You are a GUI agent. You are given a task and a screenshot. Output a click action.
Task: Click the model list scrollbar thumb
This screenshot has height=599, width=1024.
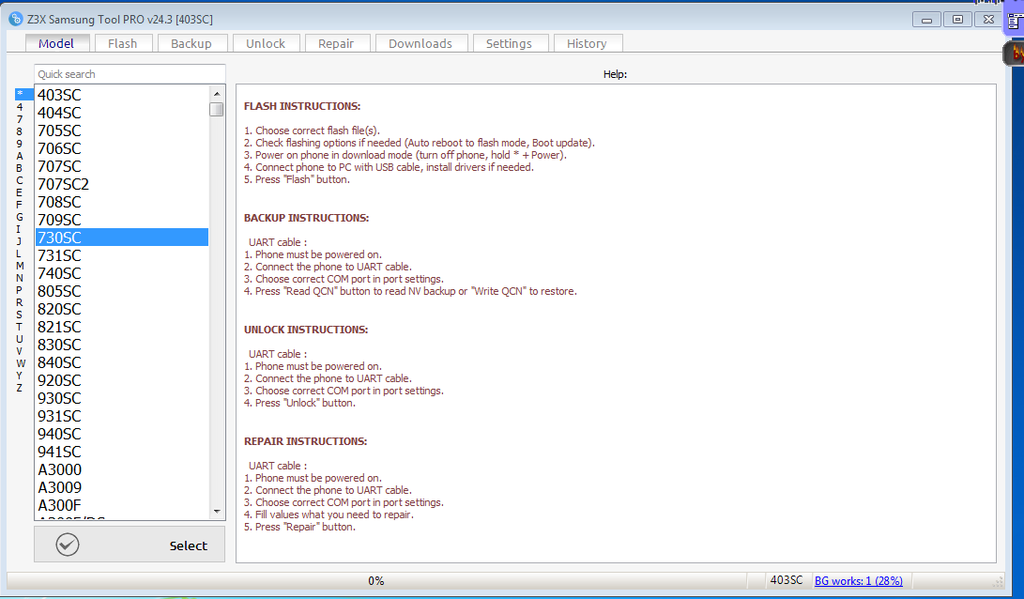click(217, 109)
